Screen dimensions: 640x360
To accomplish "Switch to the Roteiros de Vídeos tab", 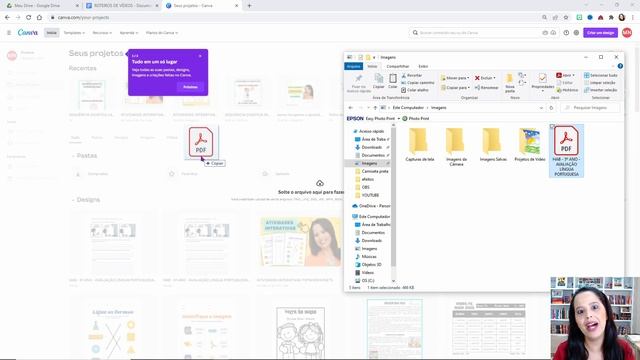I will (x=122, y=6).
